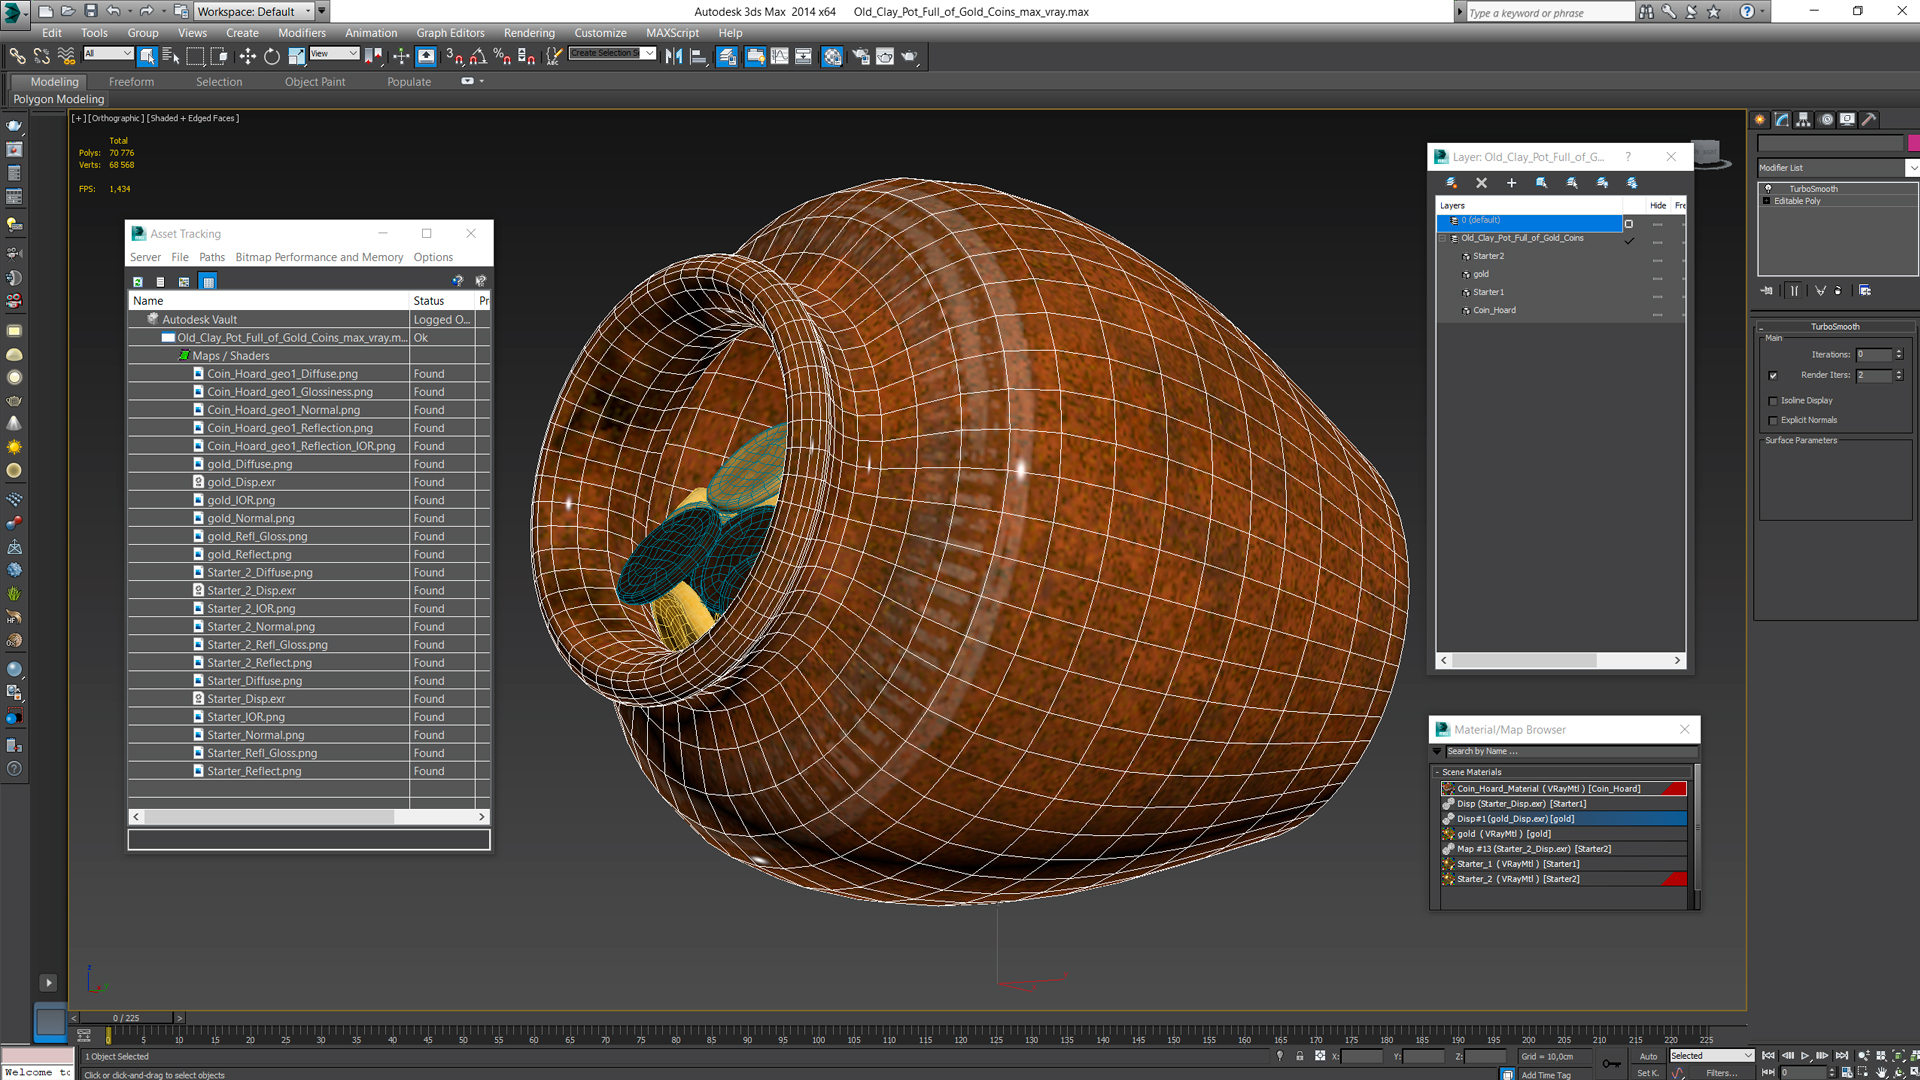The width and height of the screenshot is (1920, 1080).
Task: Delete highlighted layer with X icon
Action: click(x=1481, y=183)
